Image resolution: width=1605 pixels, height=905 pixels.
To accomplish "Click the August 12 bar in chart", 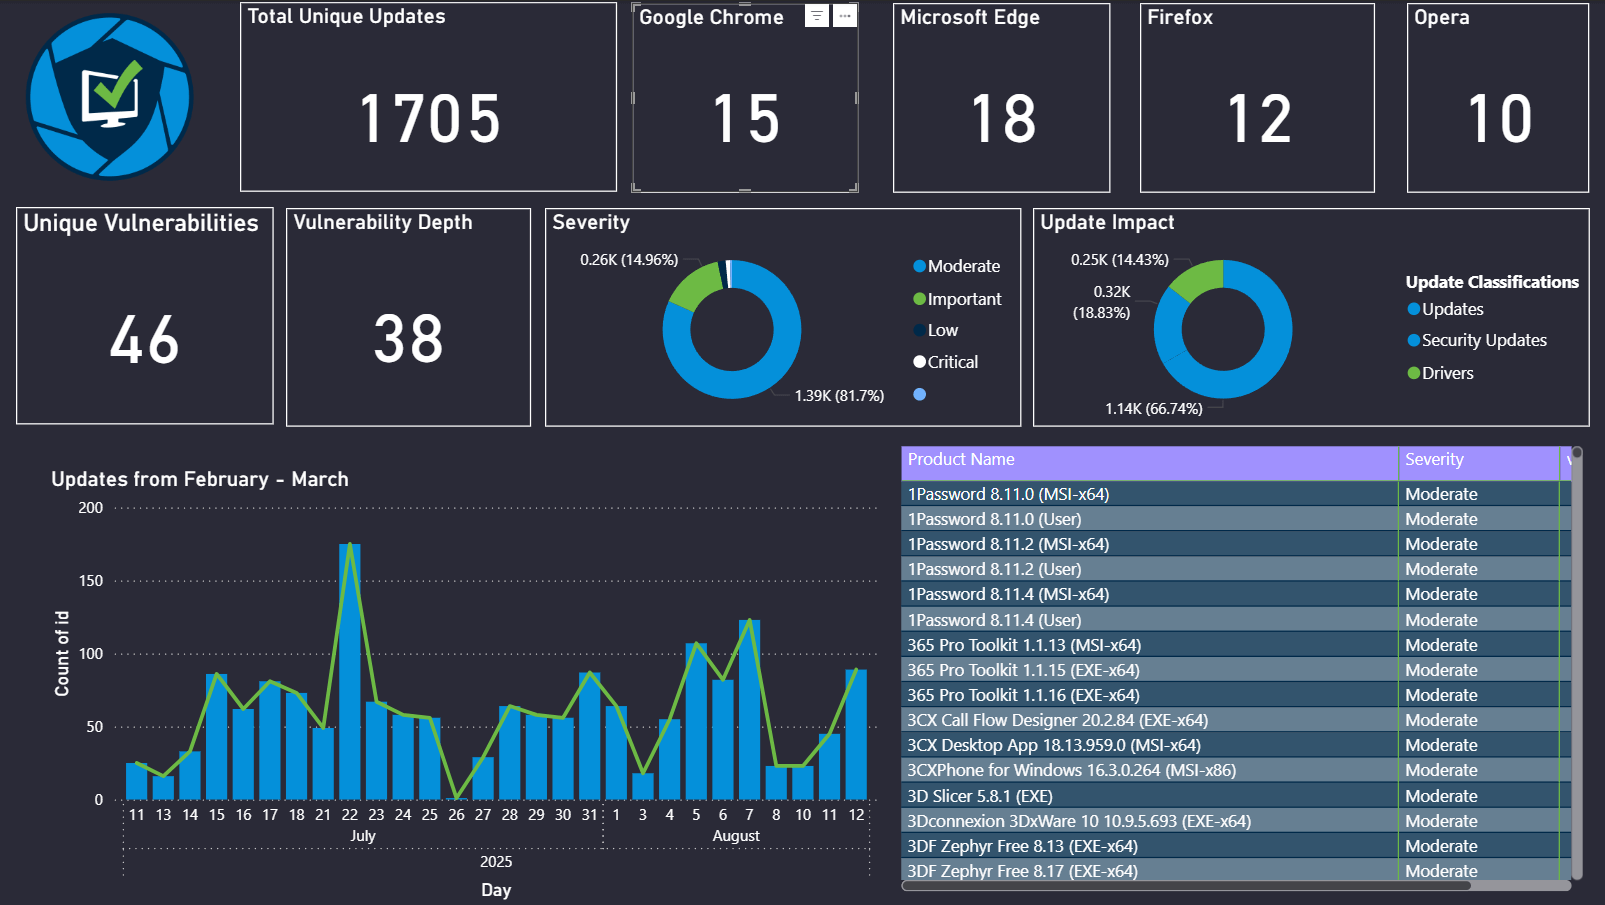I will 856,735.
